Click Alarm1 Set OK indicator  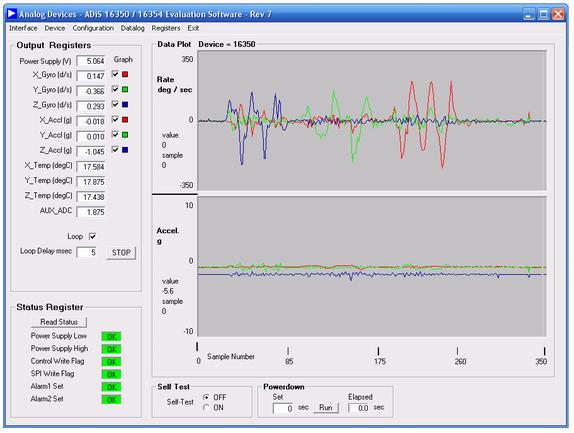tap(111, 387)
